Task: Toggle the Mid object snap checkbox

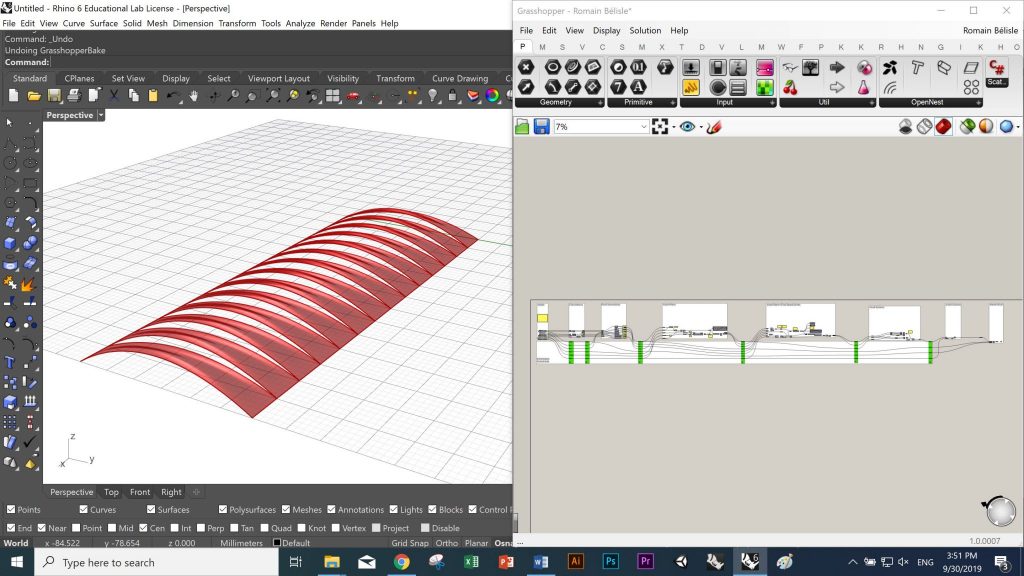Action: pos(113,528)
